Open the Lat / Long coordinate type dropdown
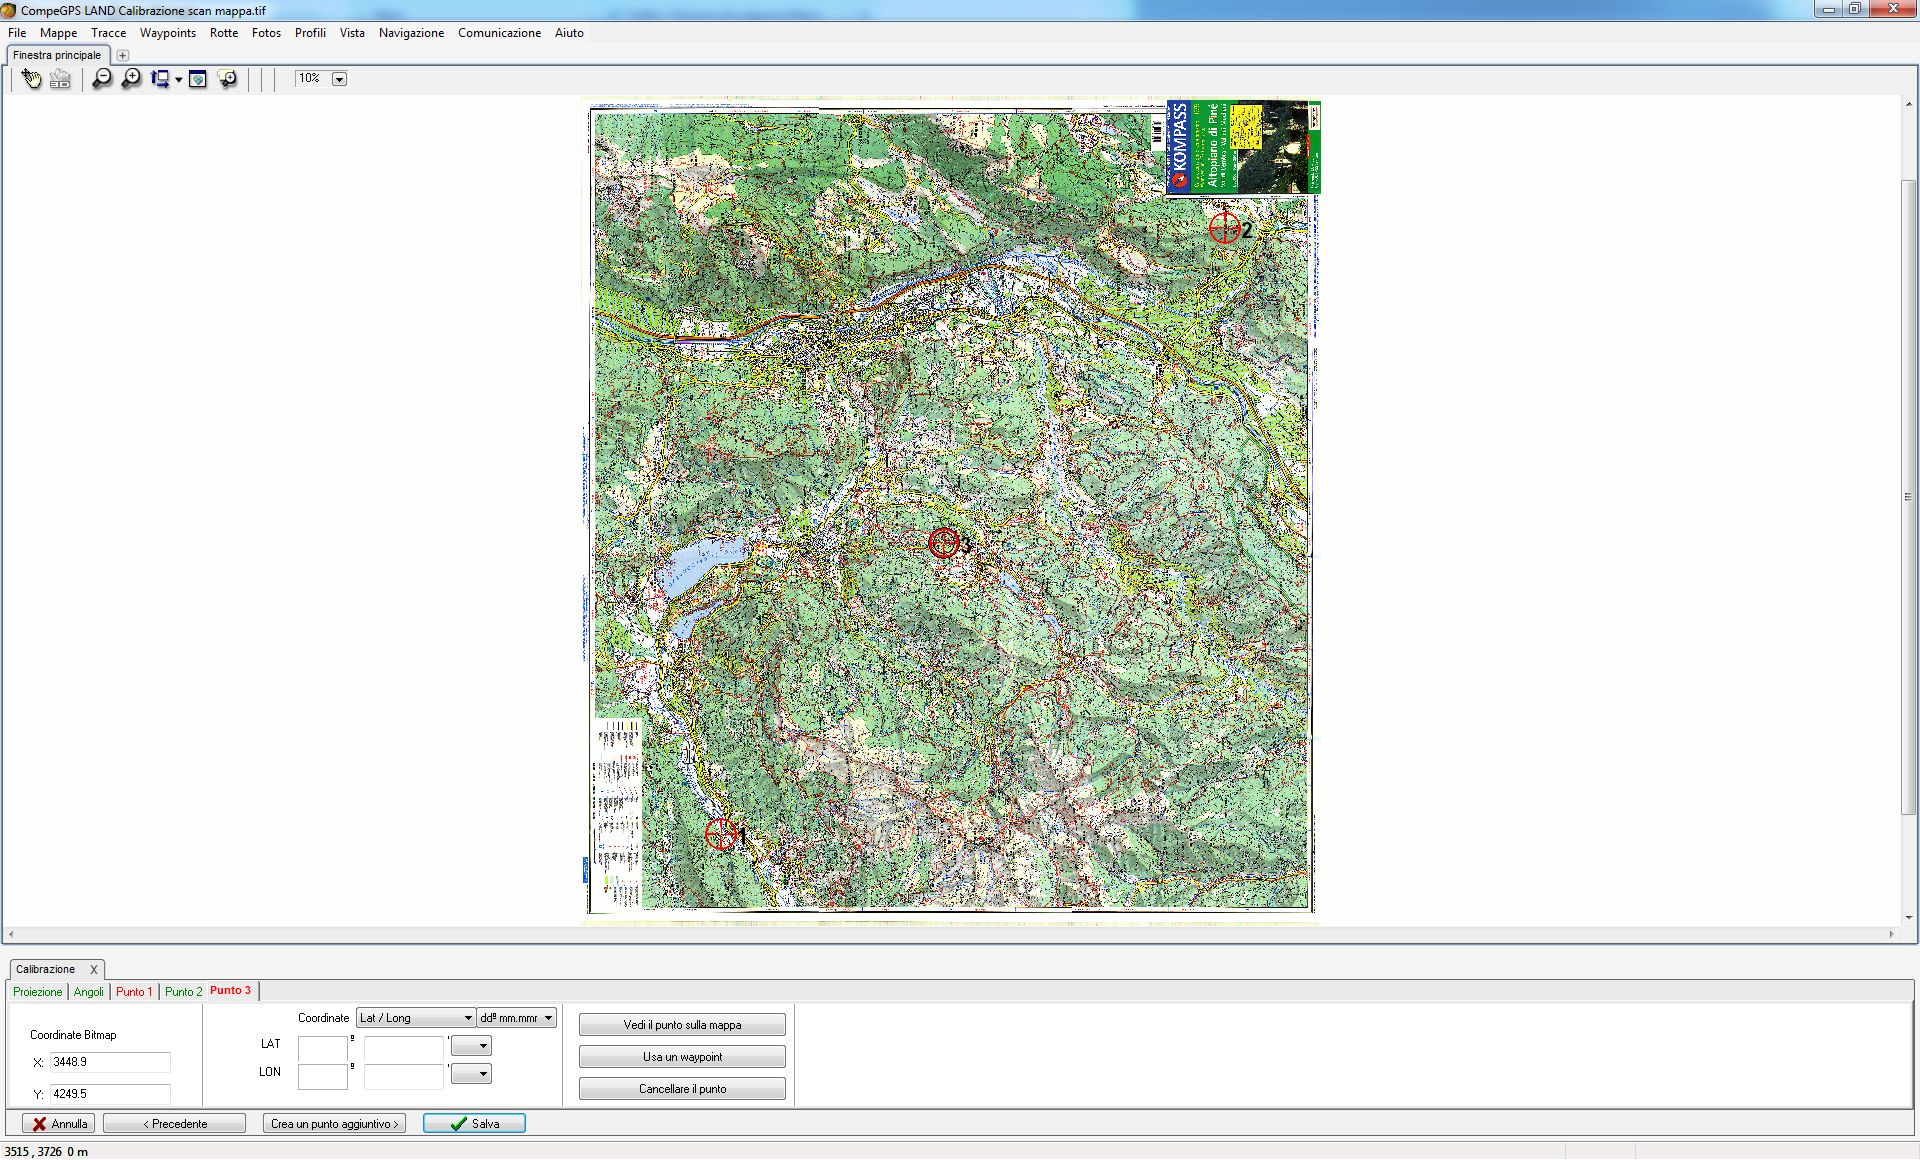 click(x=415, y=1018)
